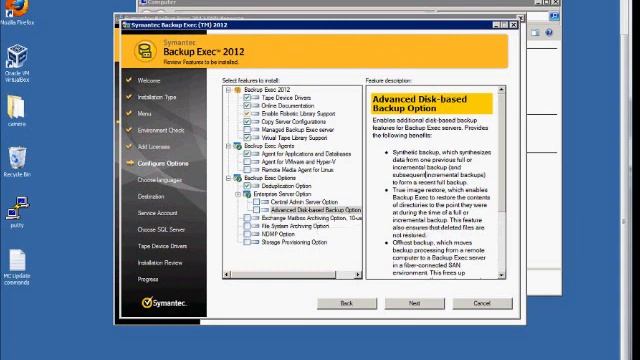The height and width of the screenshot is (360, 640).
Task: Click the Next button
Action: pyautogui.click(x=414, y=303)
